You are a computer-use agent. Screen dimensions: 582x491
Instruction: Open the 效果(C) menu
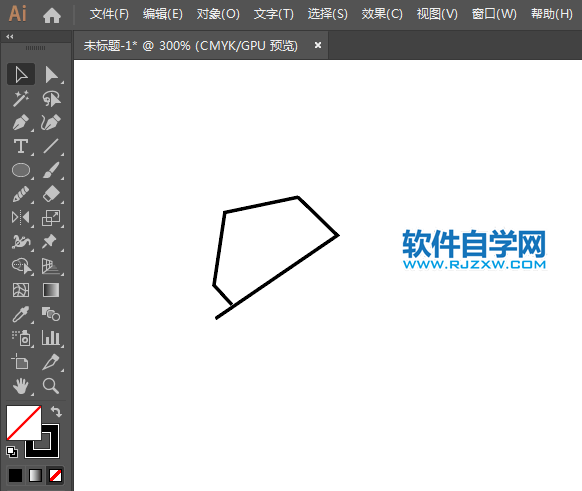click(x=382, y=14)
